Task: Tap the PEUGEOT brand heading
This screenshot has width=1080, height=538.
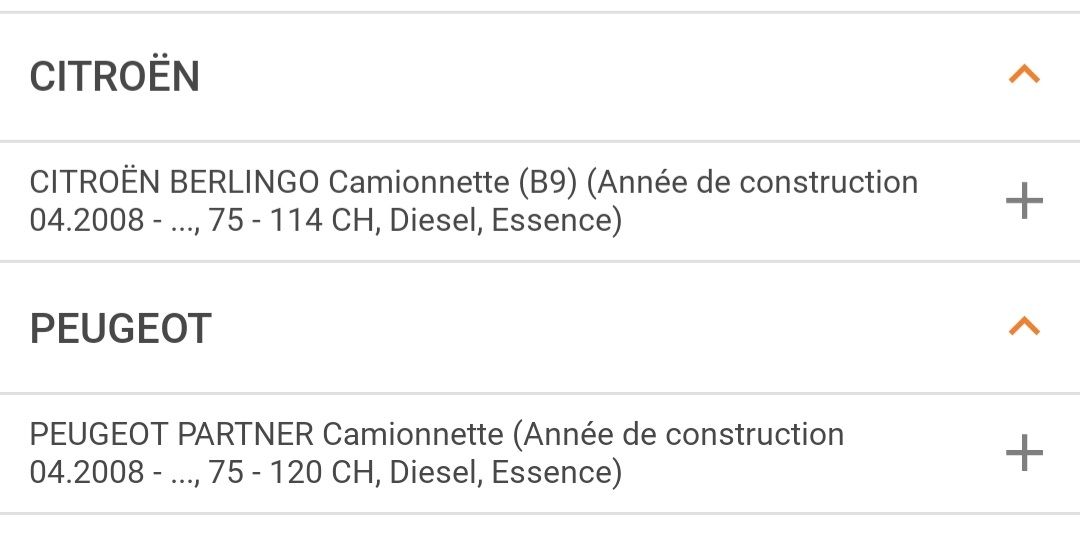Action: point(121,329)
